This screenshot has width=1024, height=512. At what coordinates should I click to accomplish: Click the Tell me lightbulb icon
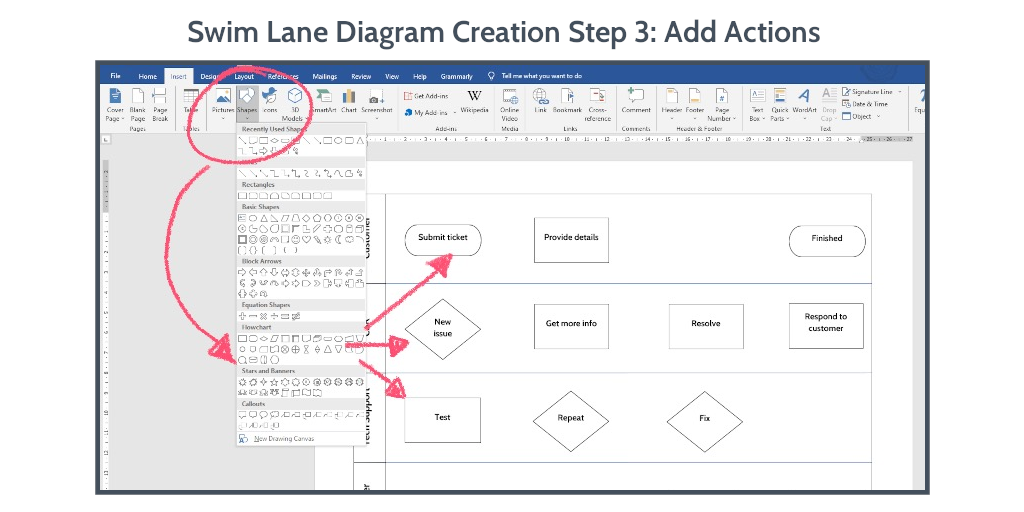(x=491, y=76)
